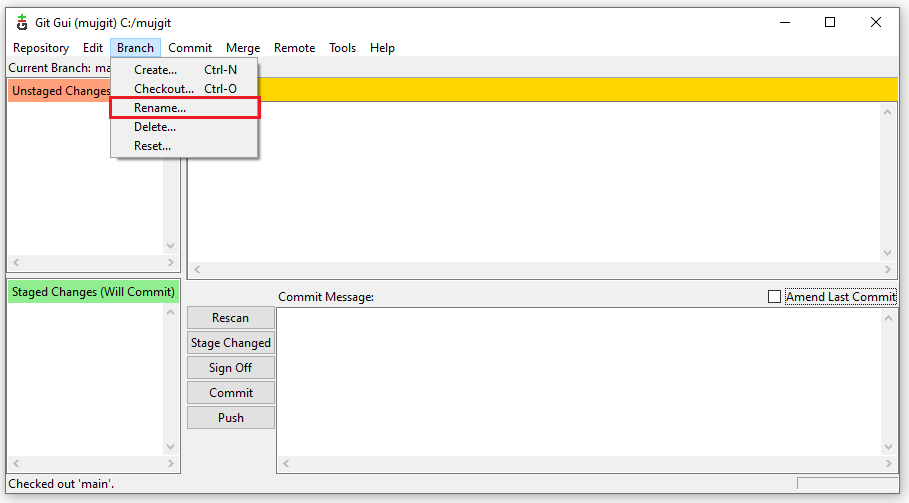Open the Repository menu
909x503 pixels.
tap(41, 48)
